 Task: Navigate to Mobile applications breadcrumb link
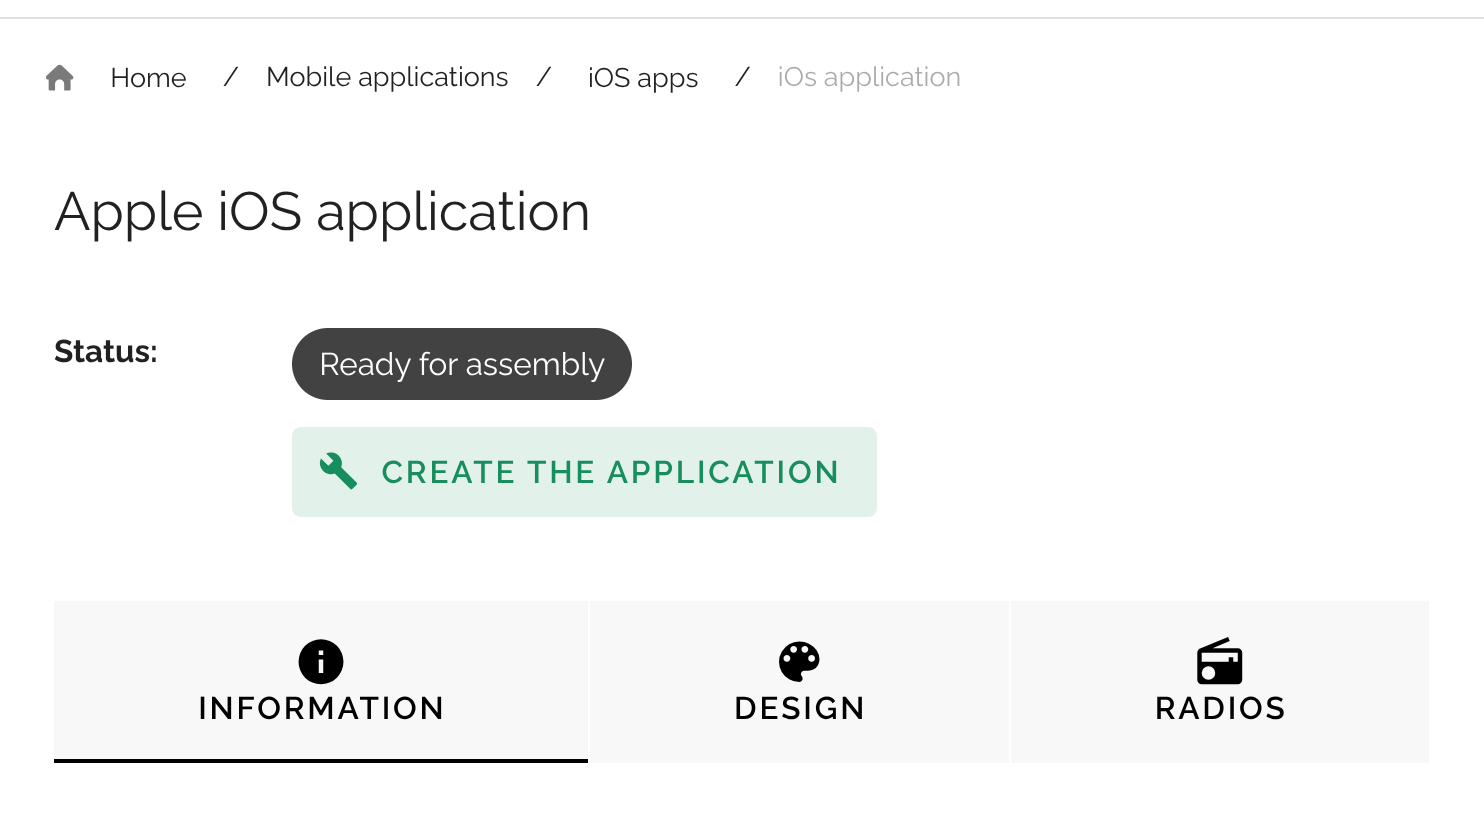(387, 77)
